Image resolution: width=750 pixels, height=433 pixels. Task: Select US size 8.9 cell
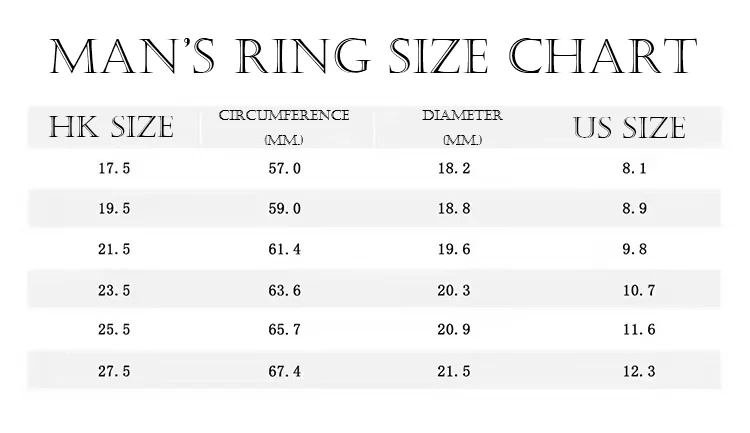pyautogui.click(x=634, y=209)
